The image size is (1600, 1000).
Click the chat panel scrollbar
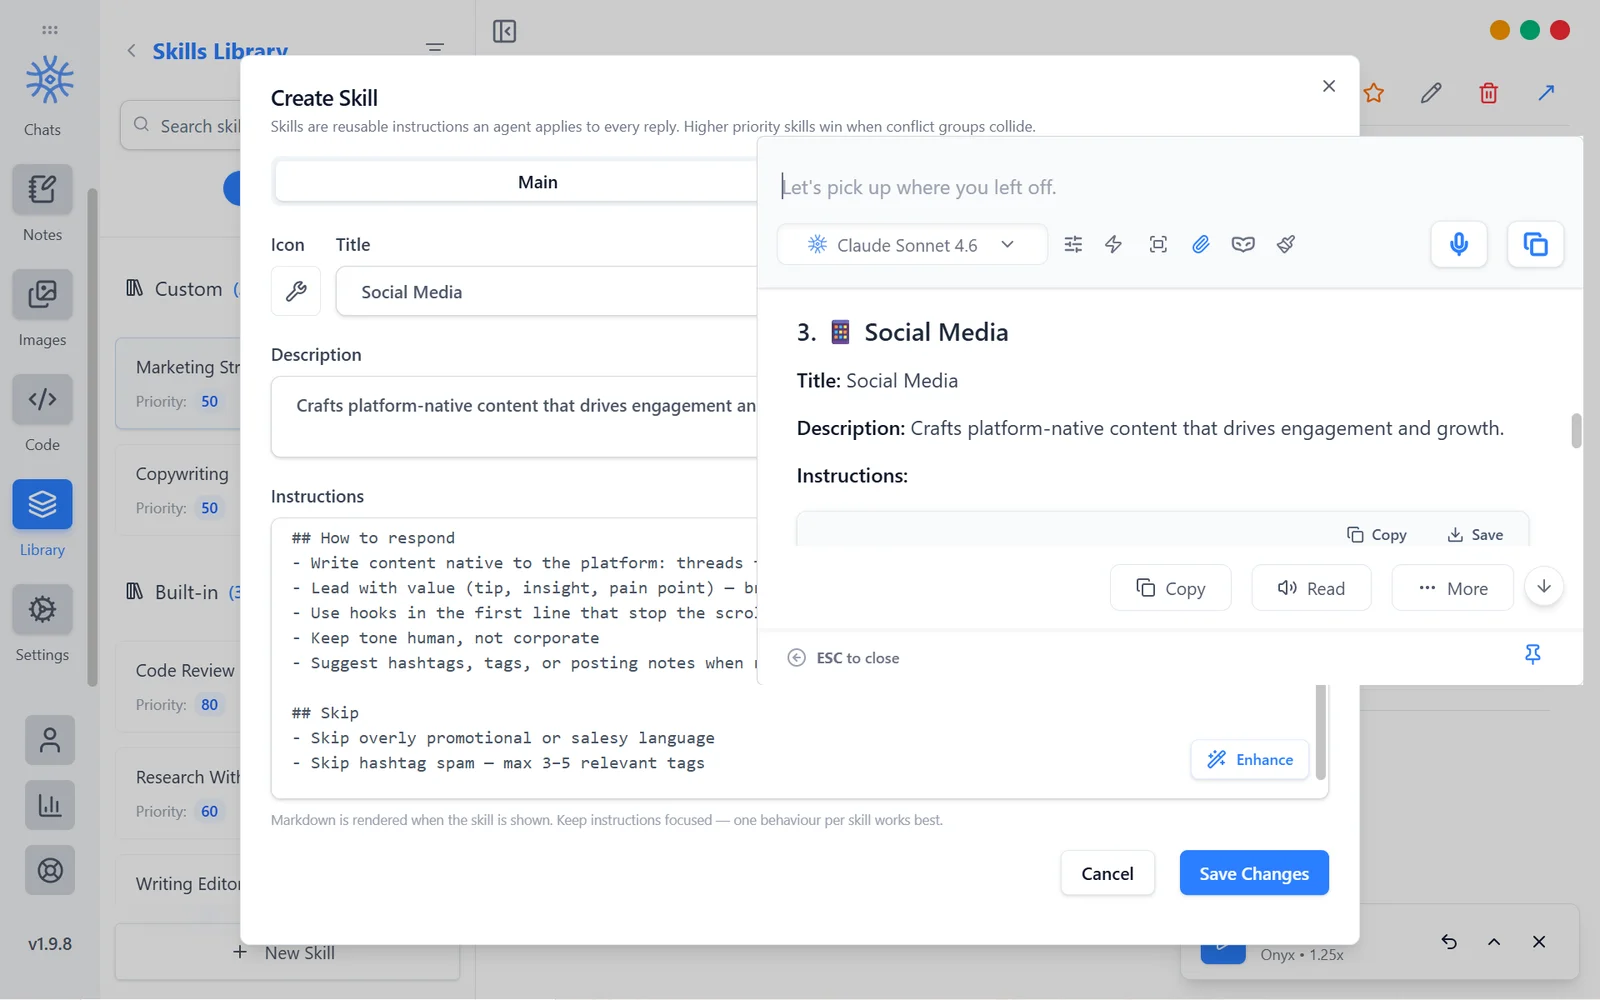coord(1576,431)
